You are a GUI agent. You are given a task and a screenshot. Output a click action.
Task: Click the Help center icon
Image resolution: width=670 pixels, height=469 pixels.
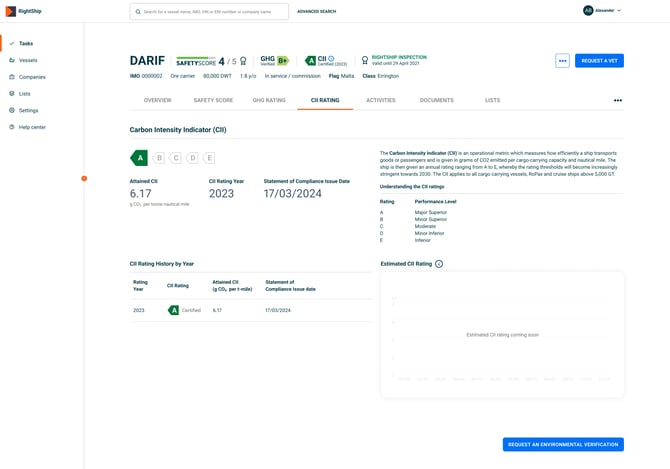tap(12, 127)
